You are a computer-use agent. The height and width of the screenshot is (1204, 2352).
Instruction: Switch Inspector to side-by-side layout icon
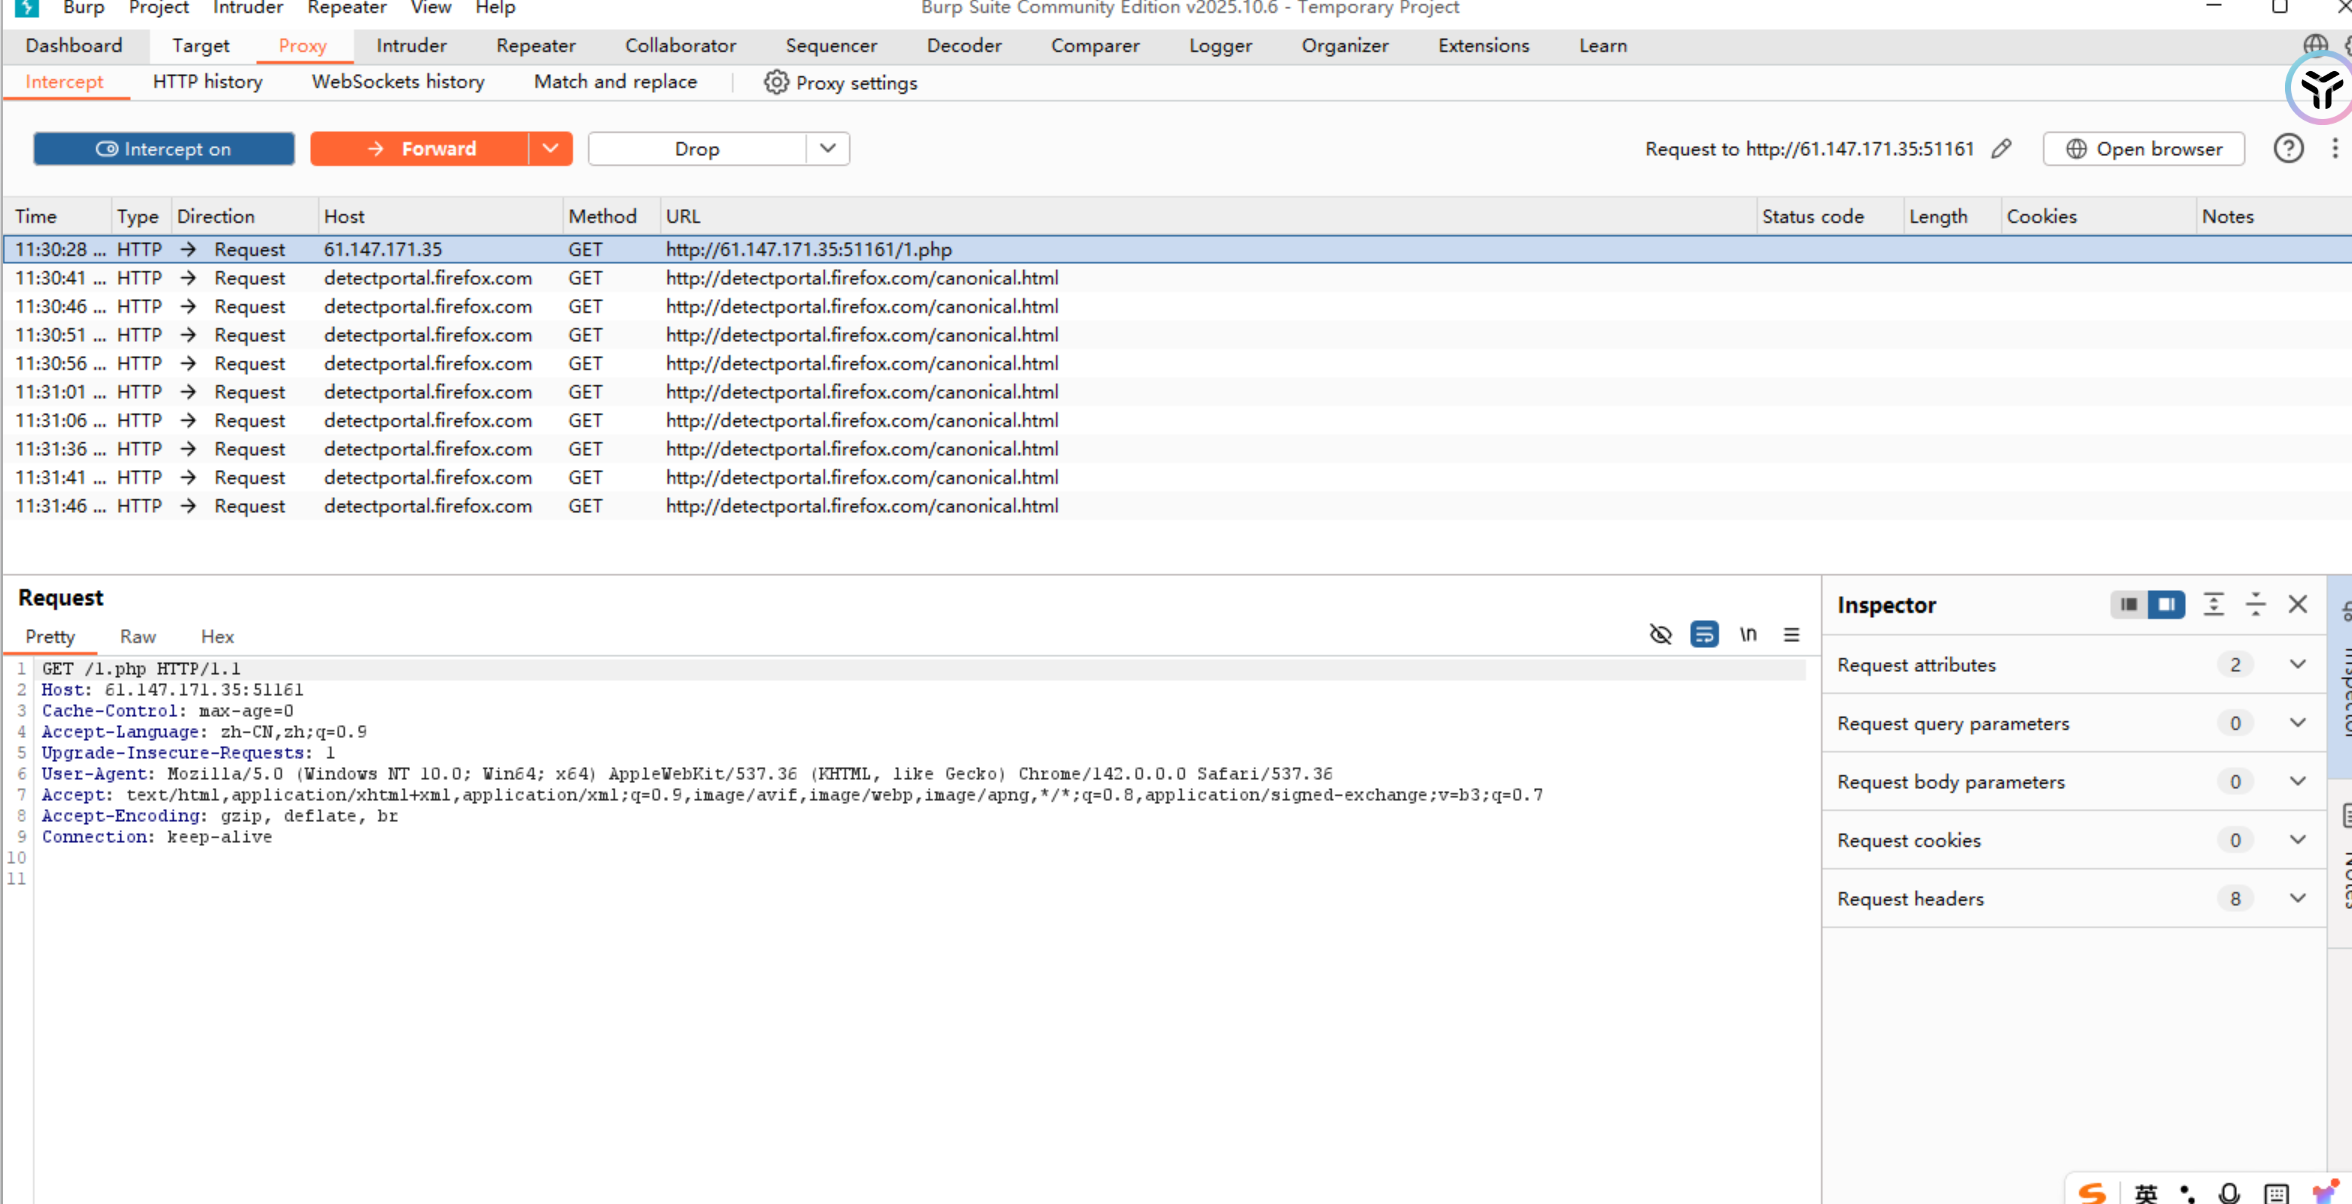(x=2166, y=604)
